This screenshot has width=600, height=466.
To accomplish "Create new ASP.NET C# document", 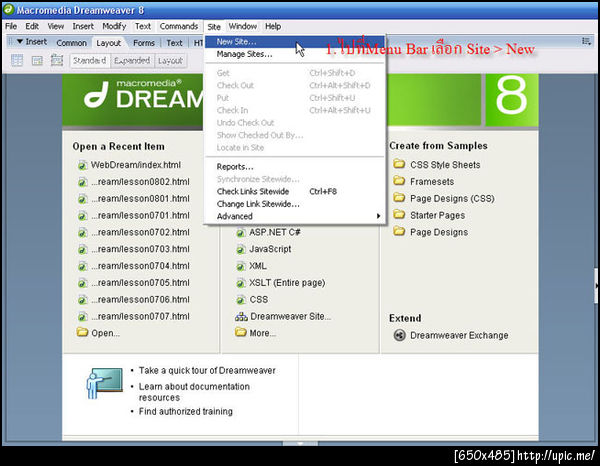I will pos(275,232).
